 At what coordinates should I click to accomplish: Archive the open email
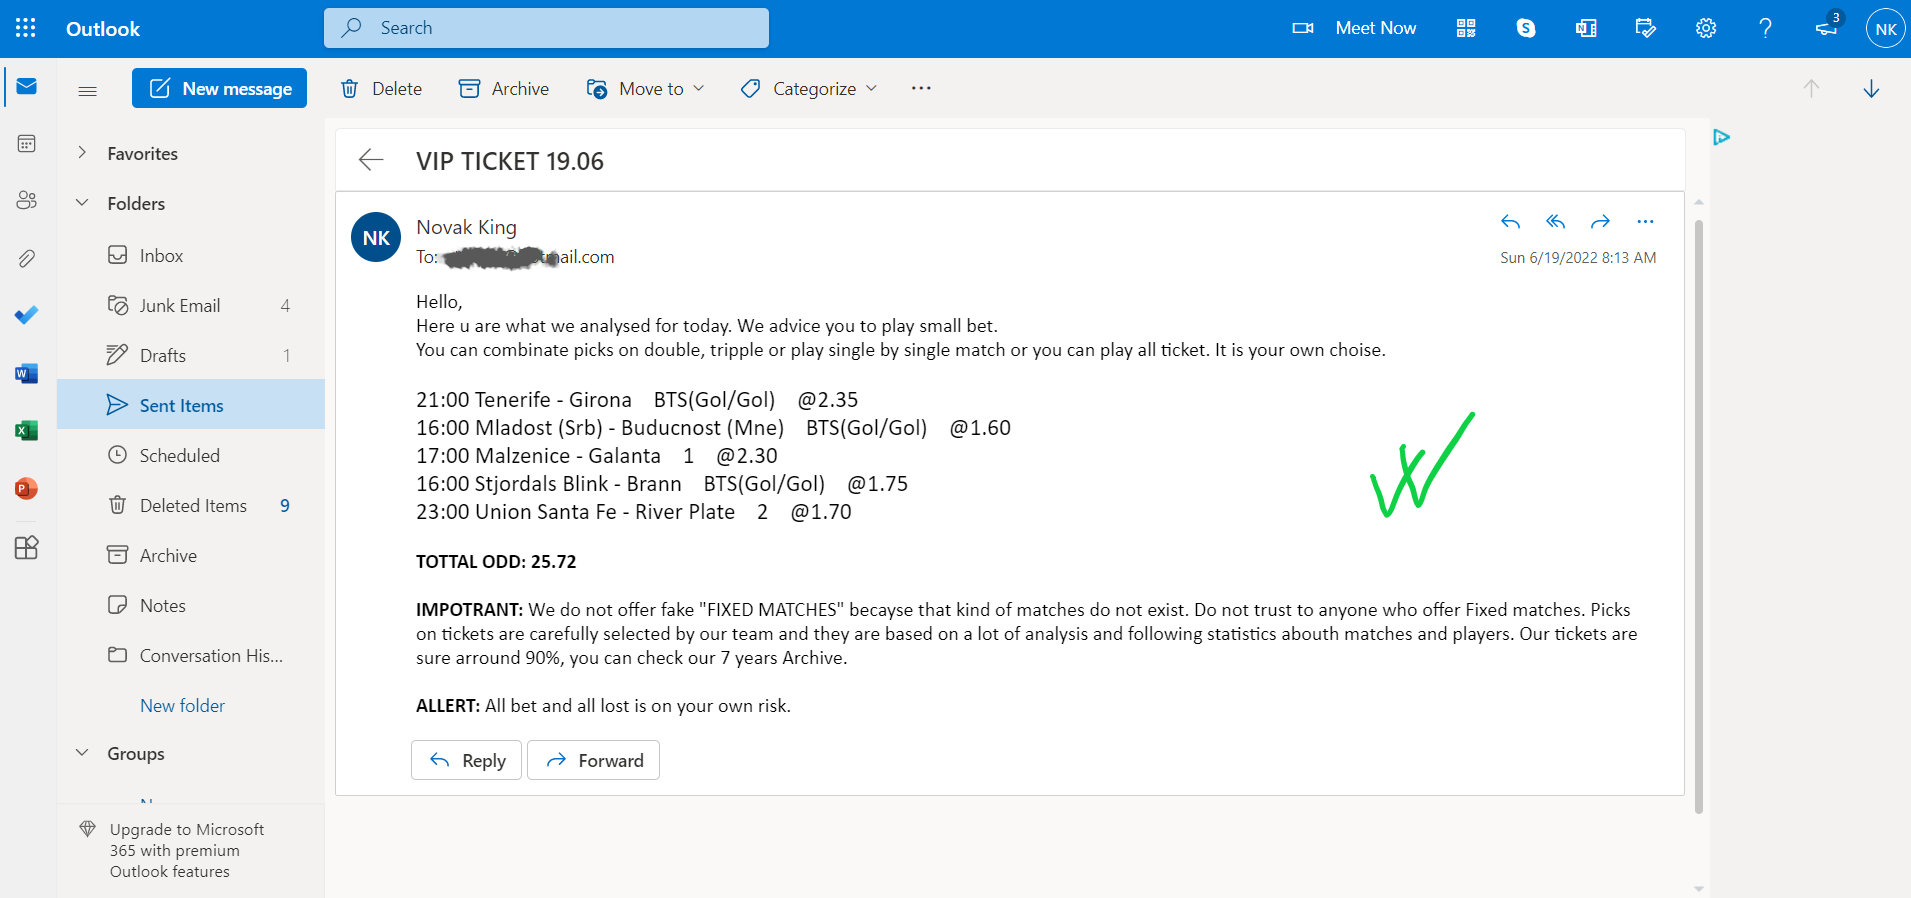[x=504, y=89]
